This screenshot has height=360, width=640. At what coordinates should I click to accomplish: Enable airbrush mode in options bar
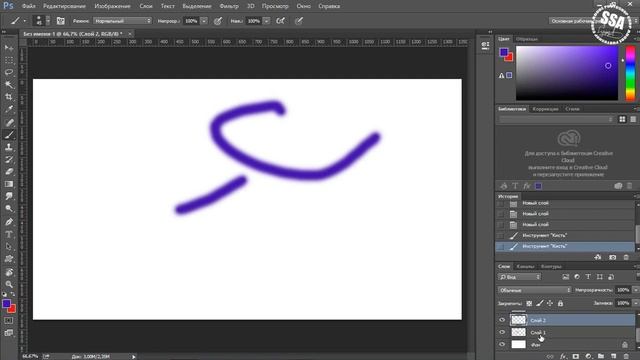click(x=280, y=21)
